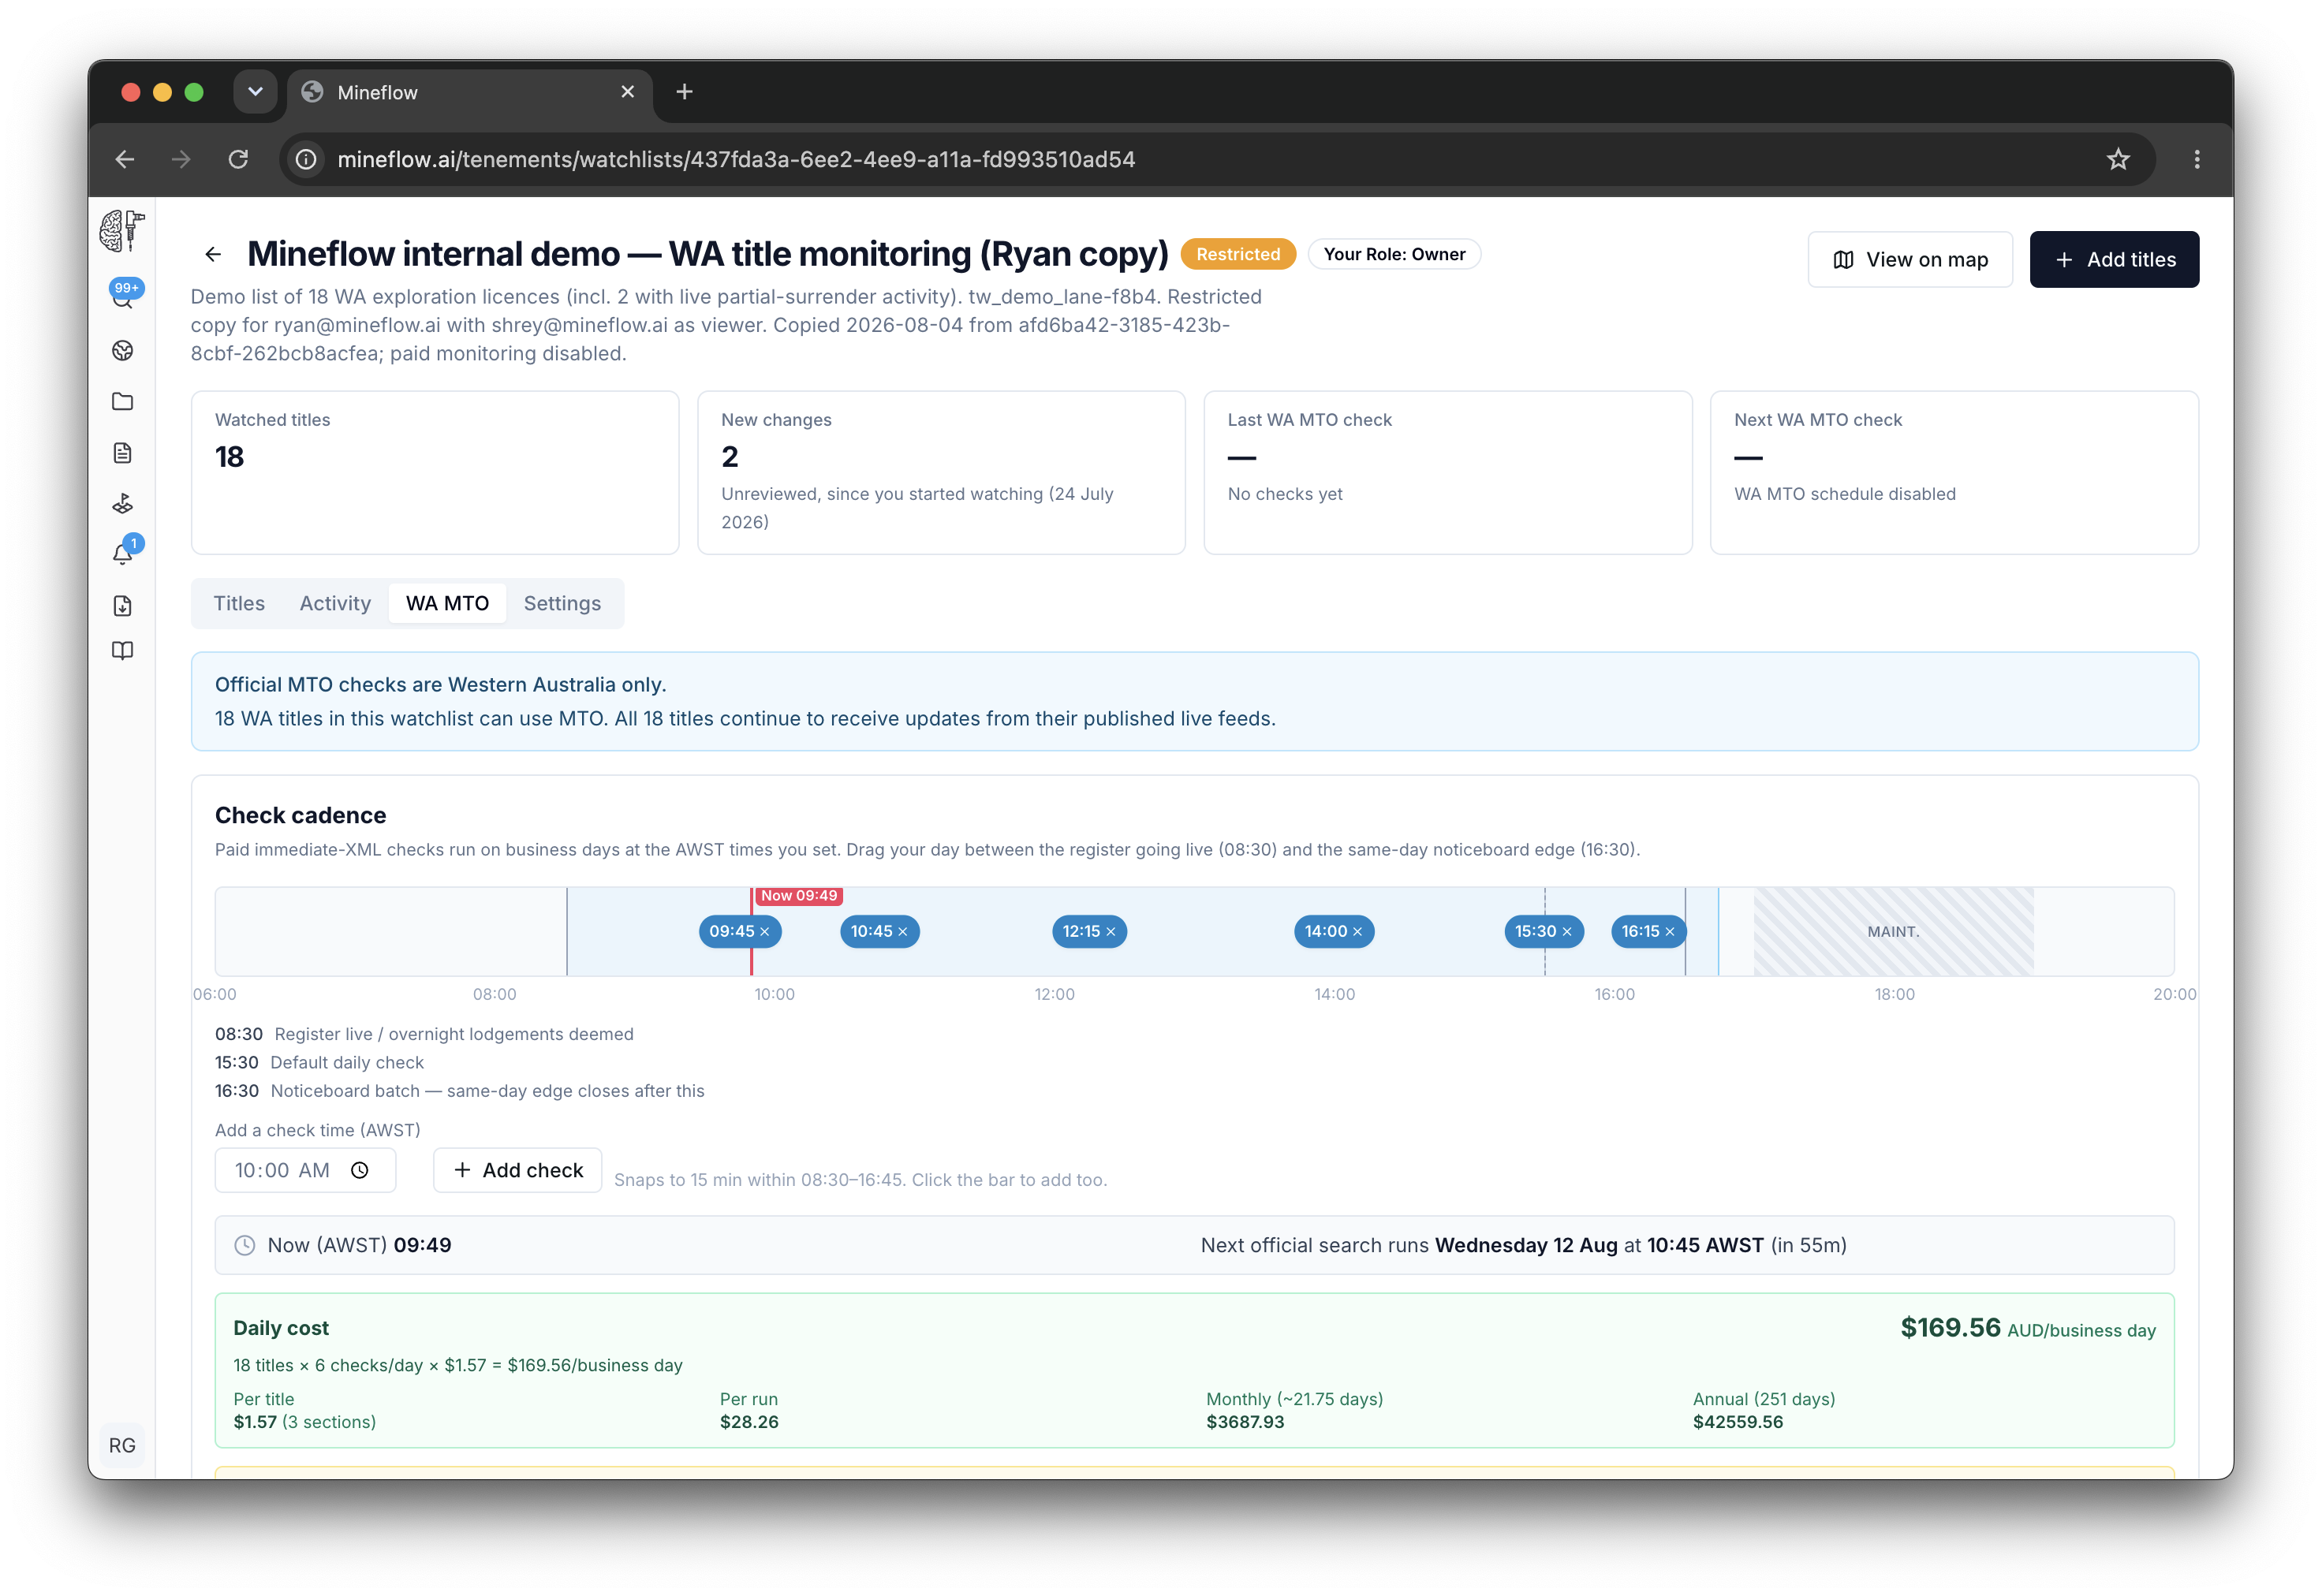Image resolution: width=2322 pixels, height=1596 pixels.
Task: Open the globe icon in sidebar
Action: click(123, 350)
